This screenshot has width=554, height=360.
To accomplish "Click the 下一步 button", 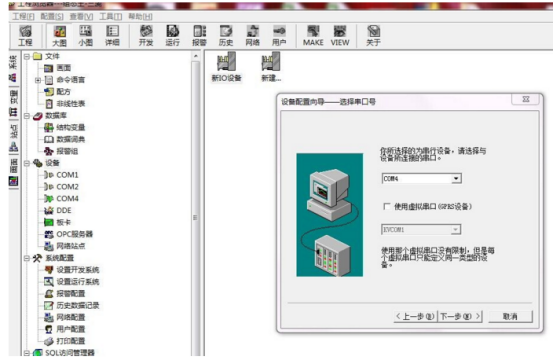I will tap(460, 316).
